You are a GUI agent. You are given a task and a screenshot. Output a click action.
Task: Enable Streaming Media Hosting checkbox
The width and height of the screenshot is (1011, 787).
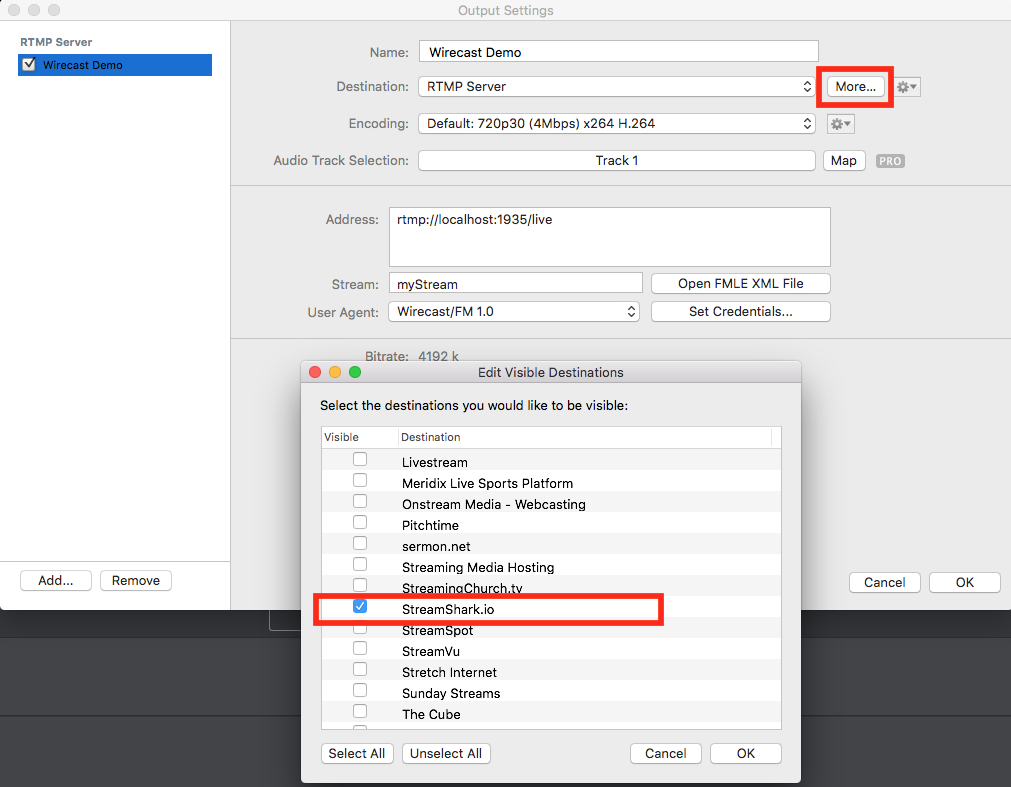pyautogui.click(x=360, y=564)
